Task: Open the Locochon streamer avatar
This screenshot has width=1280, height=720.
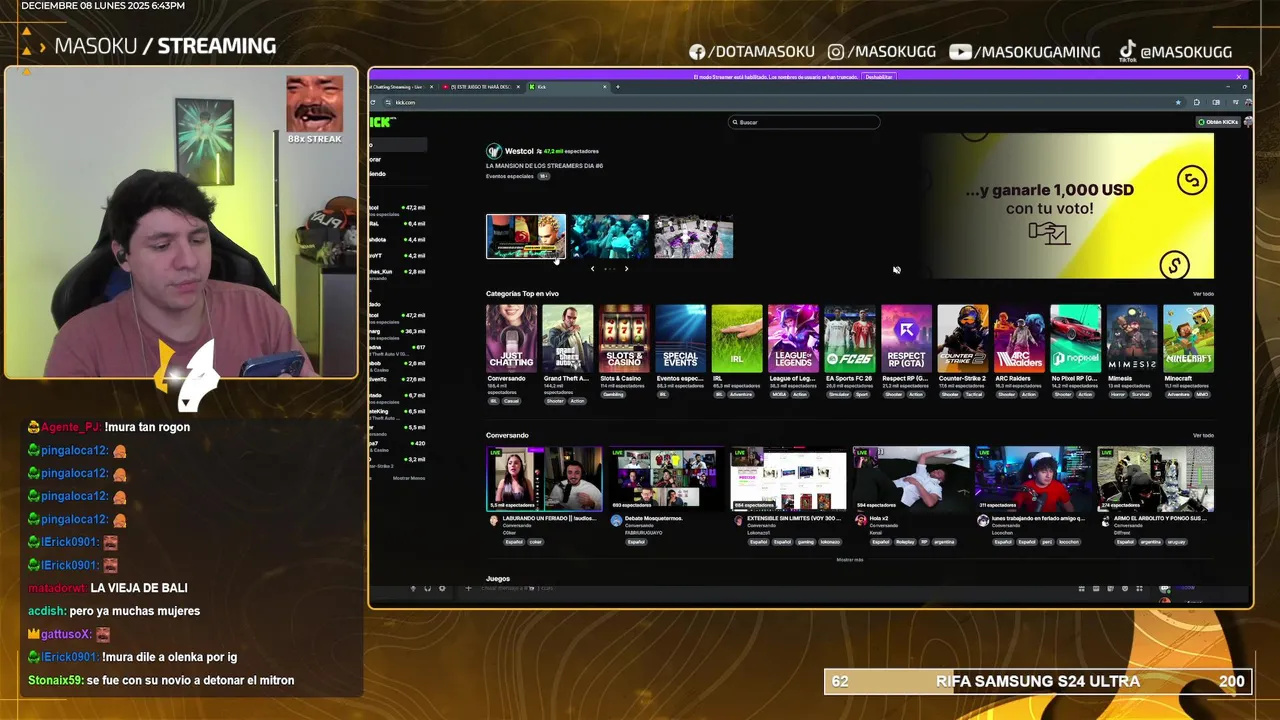Action: click(982, 521)
